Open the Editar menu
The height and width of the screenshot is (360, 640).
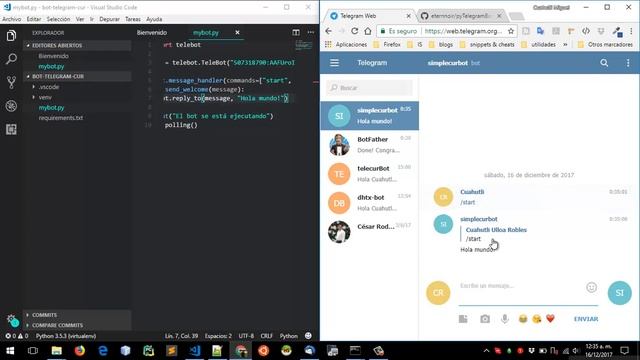point(33,19)
